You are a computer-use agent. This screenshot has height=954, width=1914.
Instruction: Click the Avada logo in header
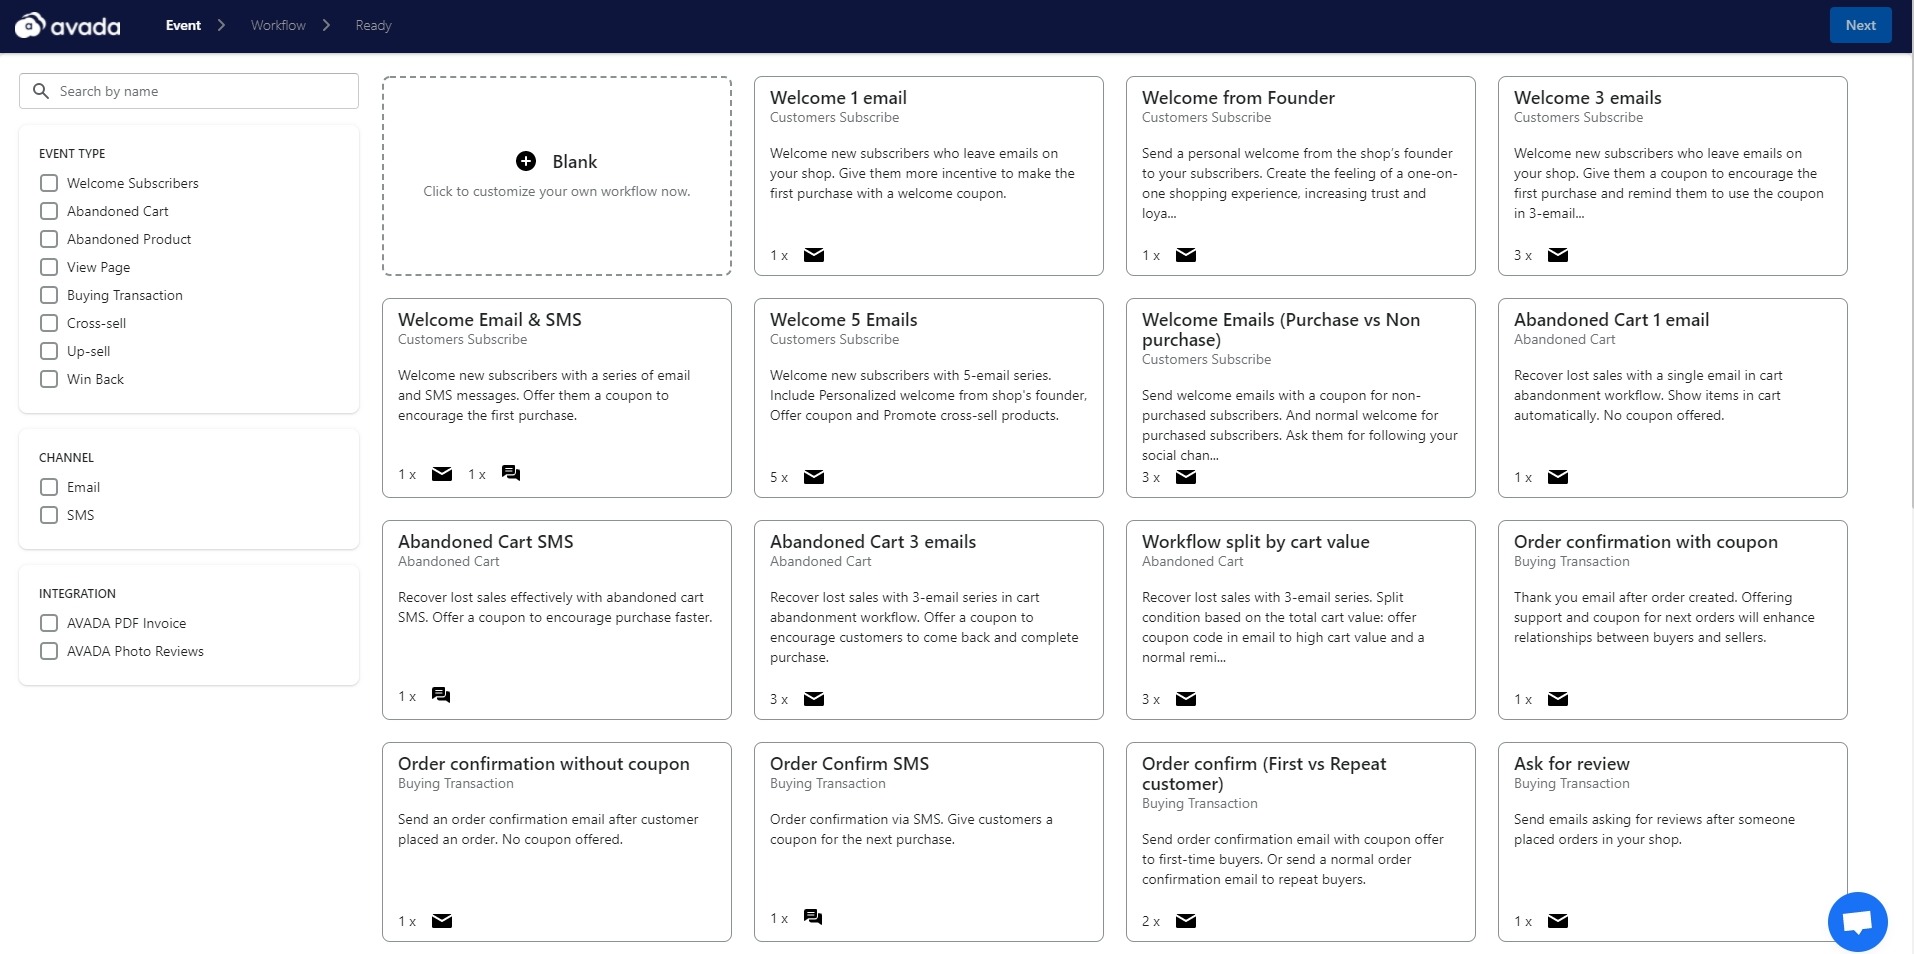click(68, 26)
